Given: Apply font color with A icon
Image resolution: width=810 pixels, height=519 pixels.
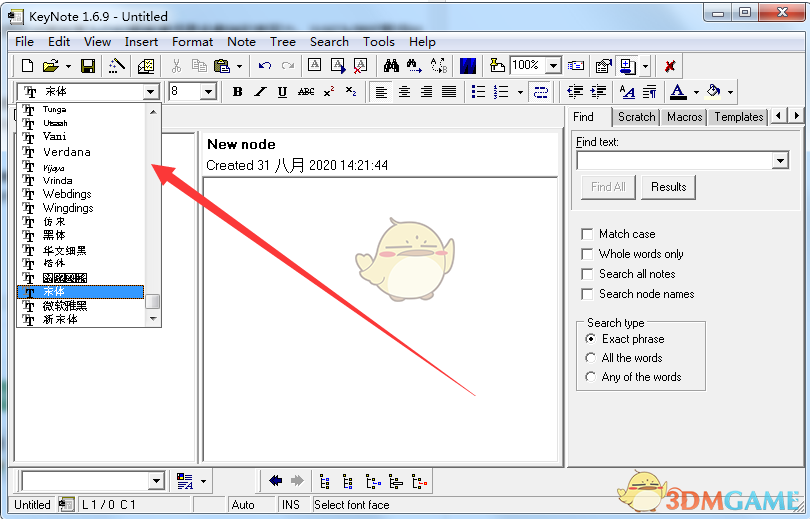Looking at the screenshot, I should [x=678, y=92].
